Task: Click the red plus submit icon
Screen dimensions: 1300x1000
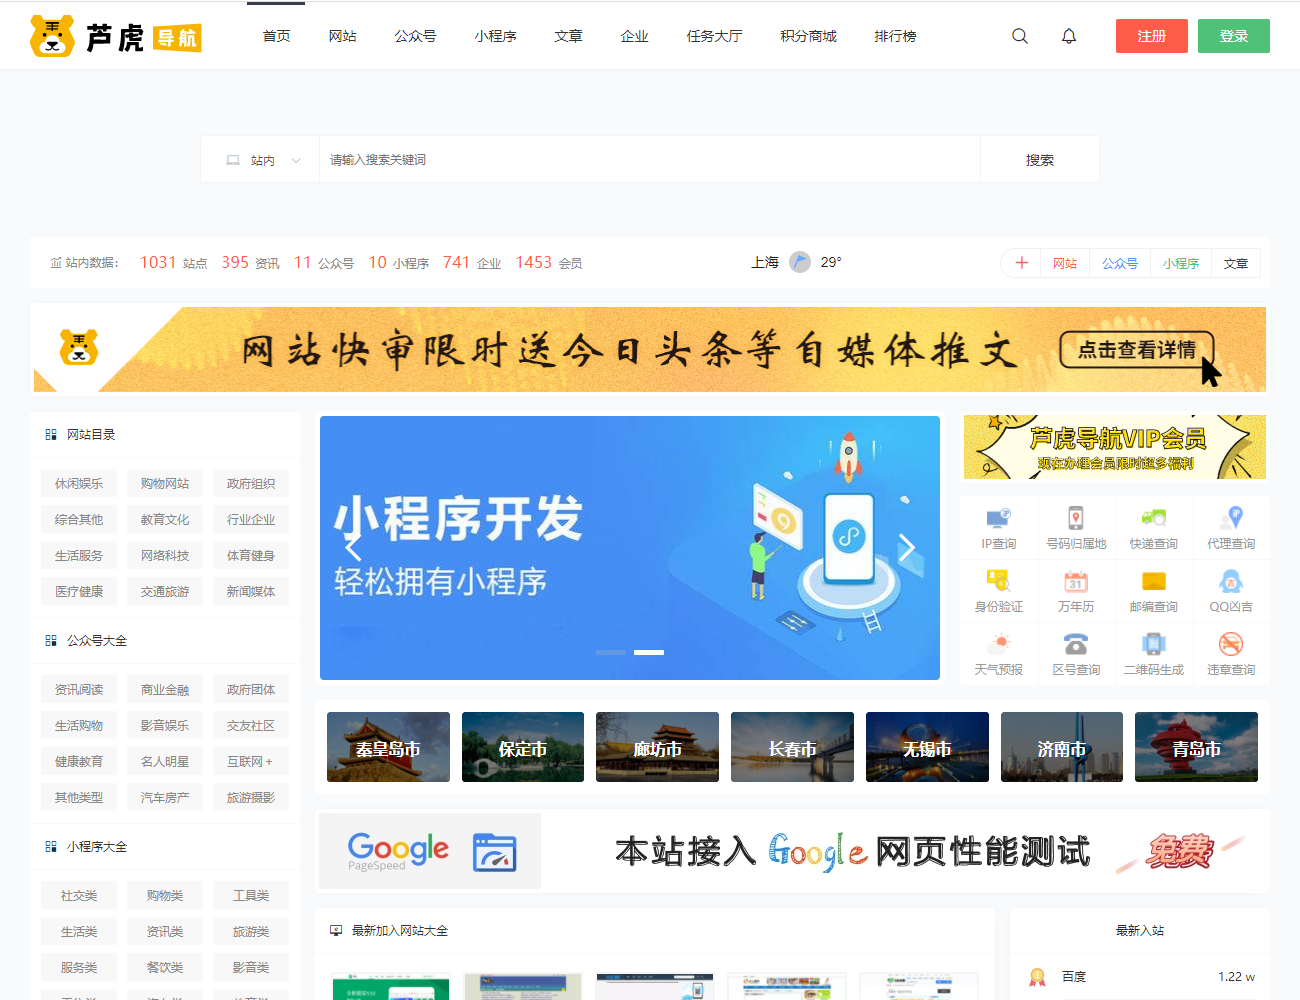Action: pyautogui.click(x=1021, y=263)
